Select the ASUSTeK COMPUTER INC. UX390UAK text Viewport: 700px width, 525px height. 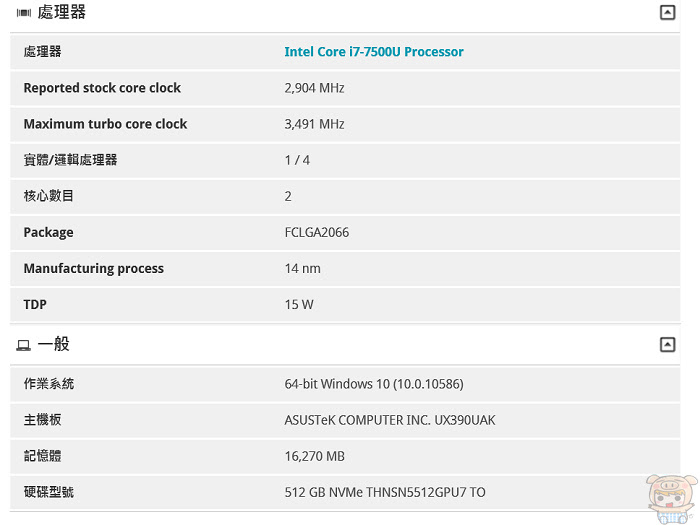(x=390, y=420)
